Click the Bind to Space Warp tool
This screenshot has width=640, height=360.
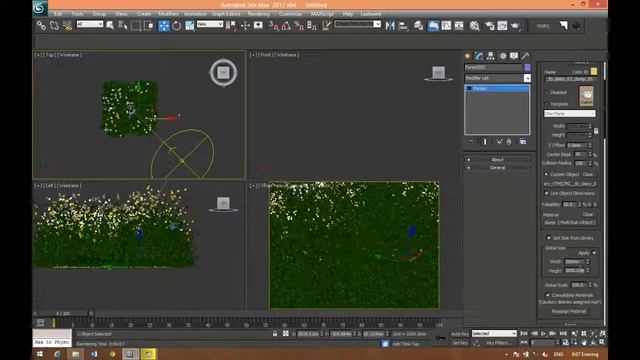(67, 25)
